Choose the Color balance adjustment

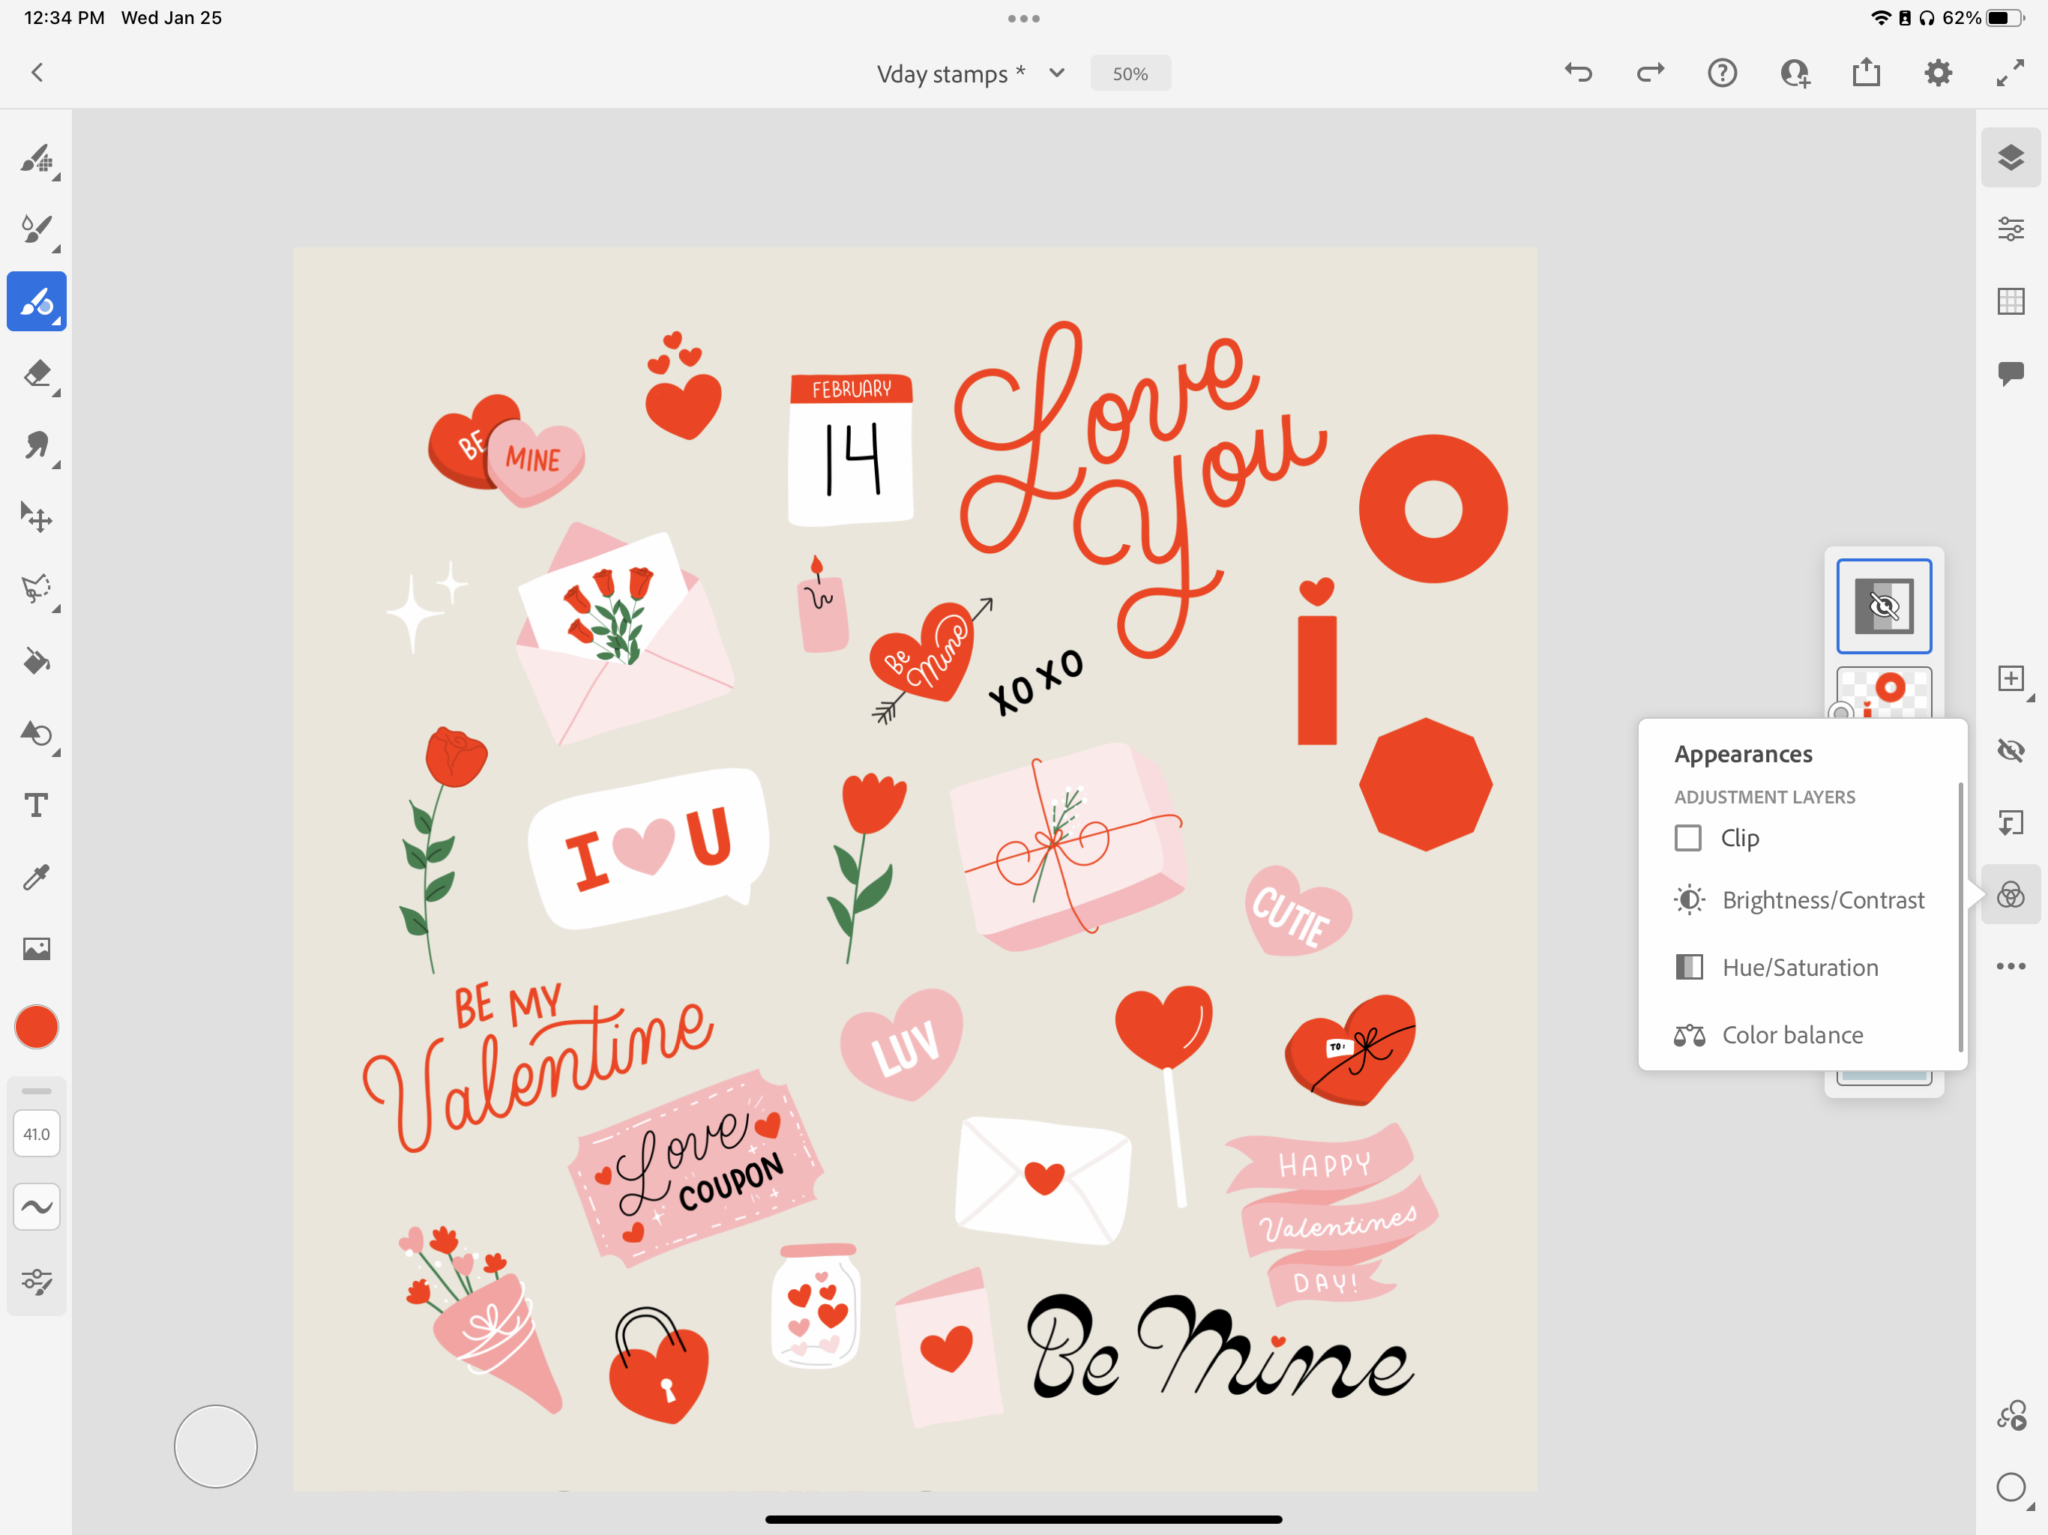tap(1792, 1035)
